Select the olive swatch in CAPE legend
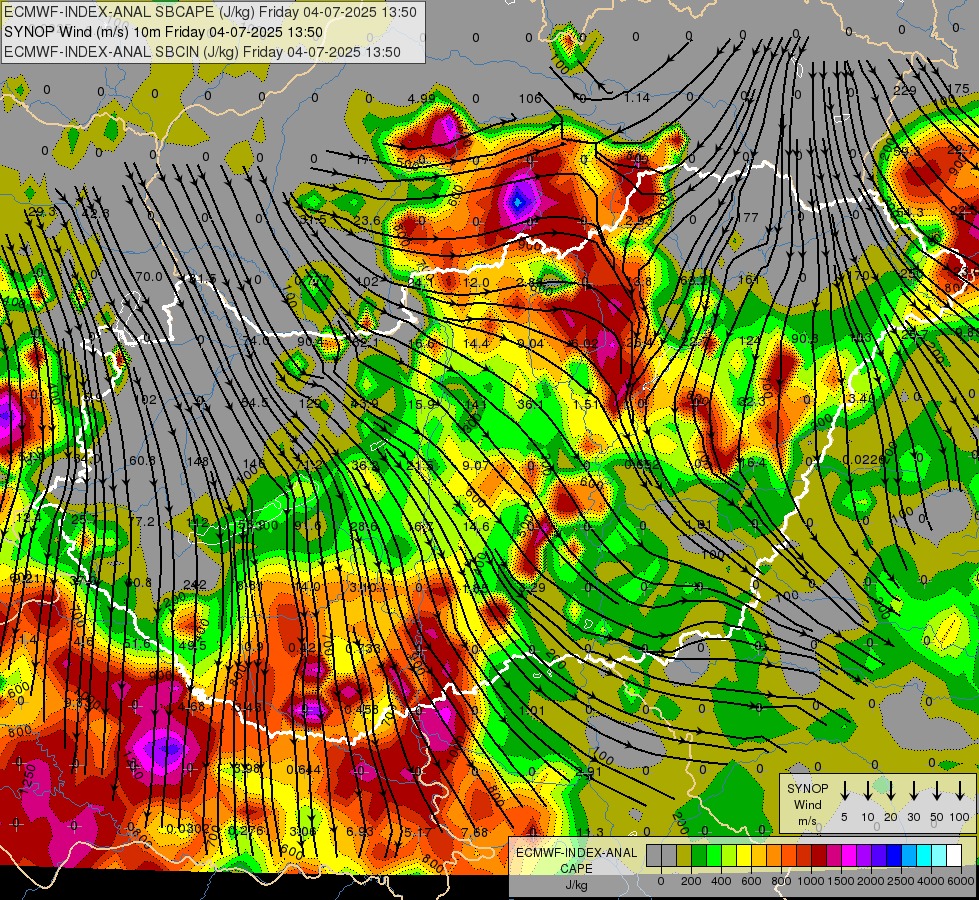 pos(684,856)
